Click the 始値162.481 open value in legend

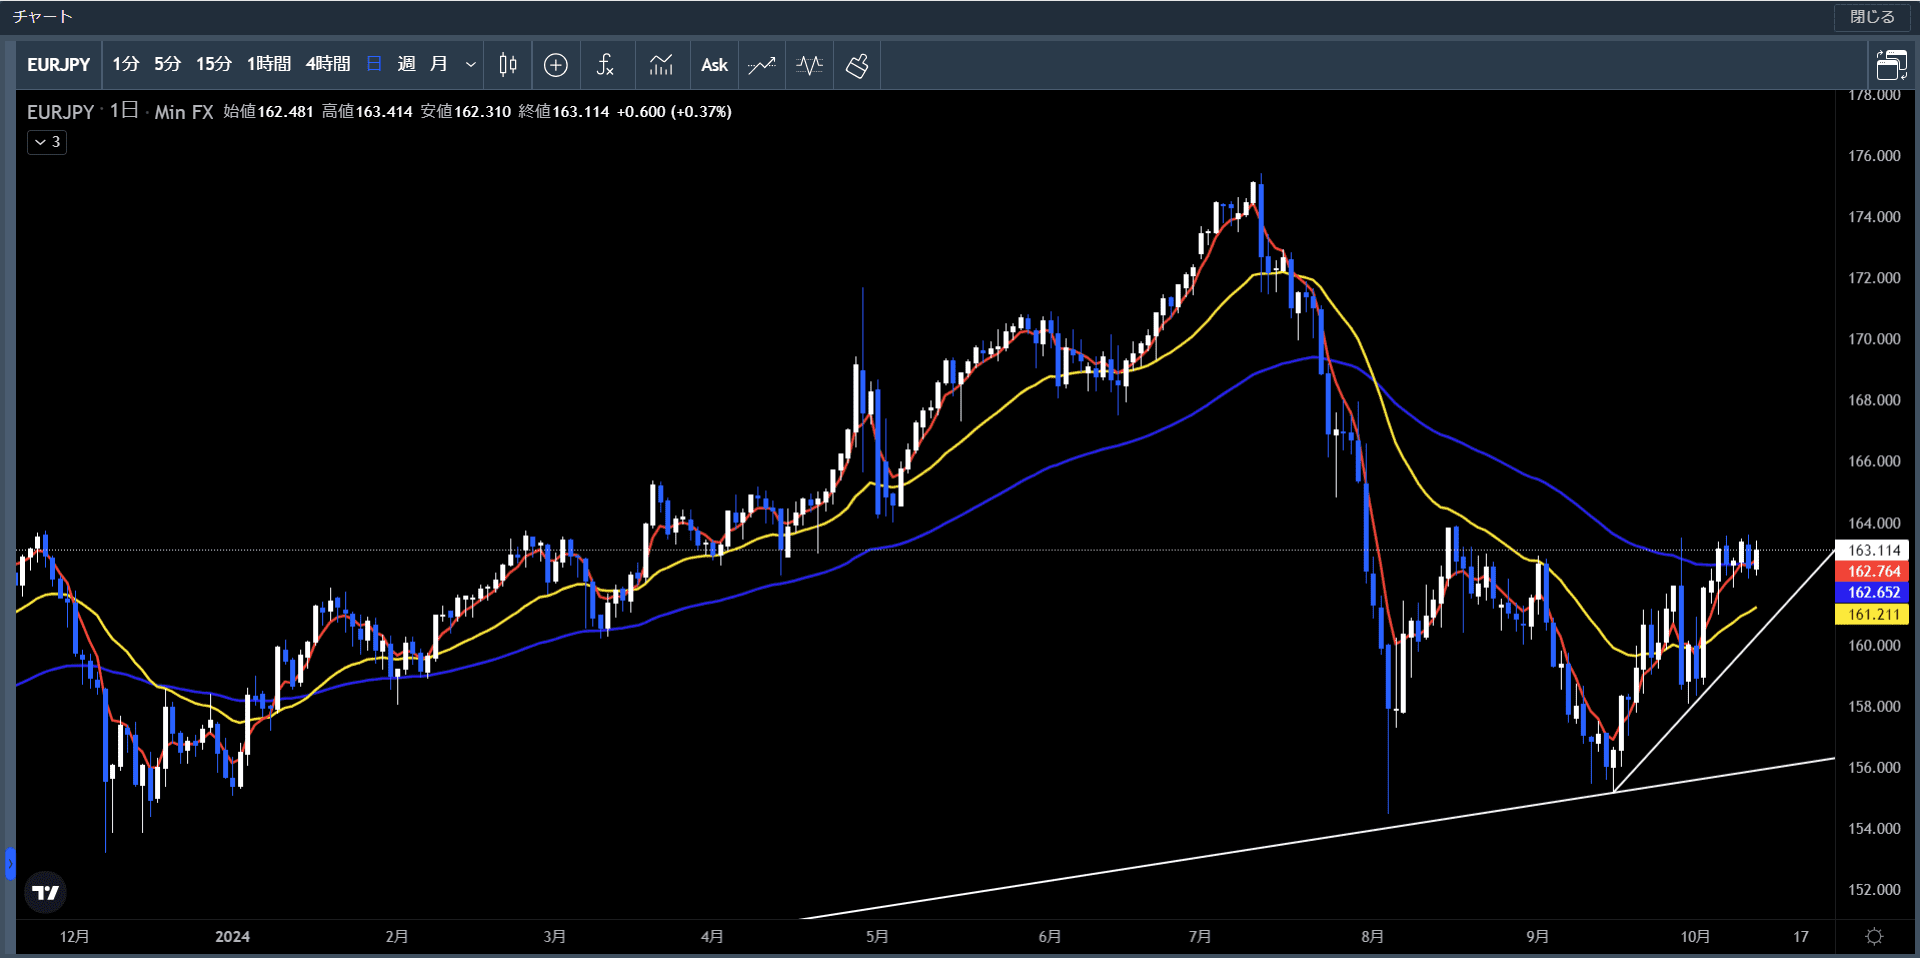point(268,112)
